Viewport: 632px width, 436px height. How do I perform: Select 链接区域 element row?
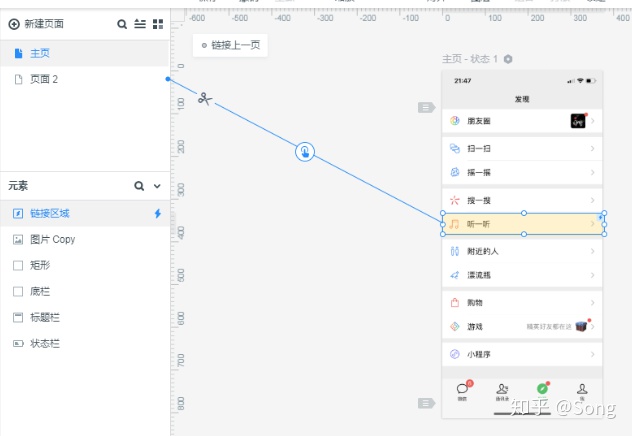click(84, 214)
